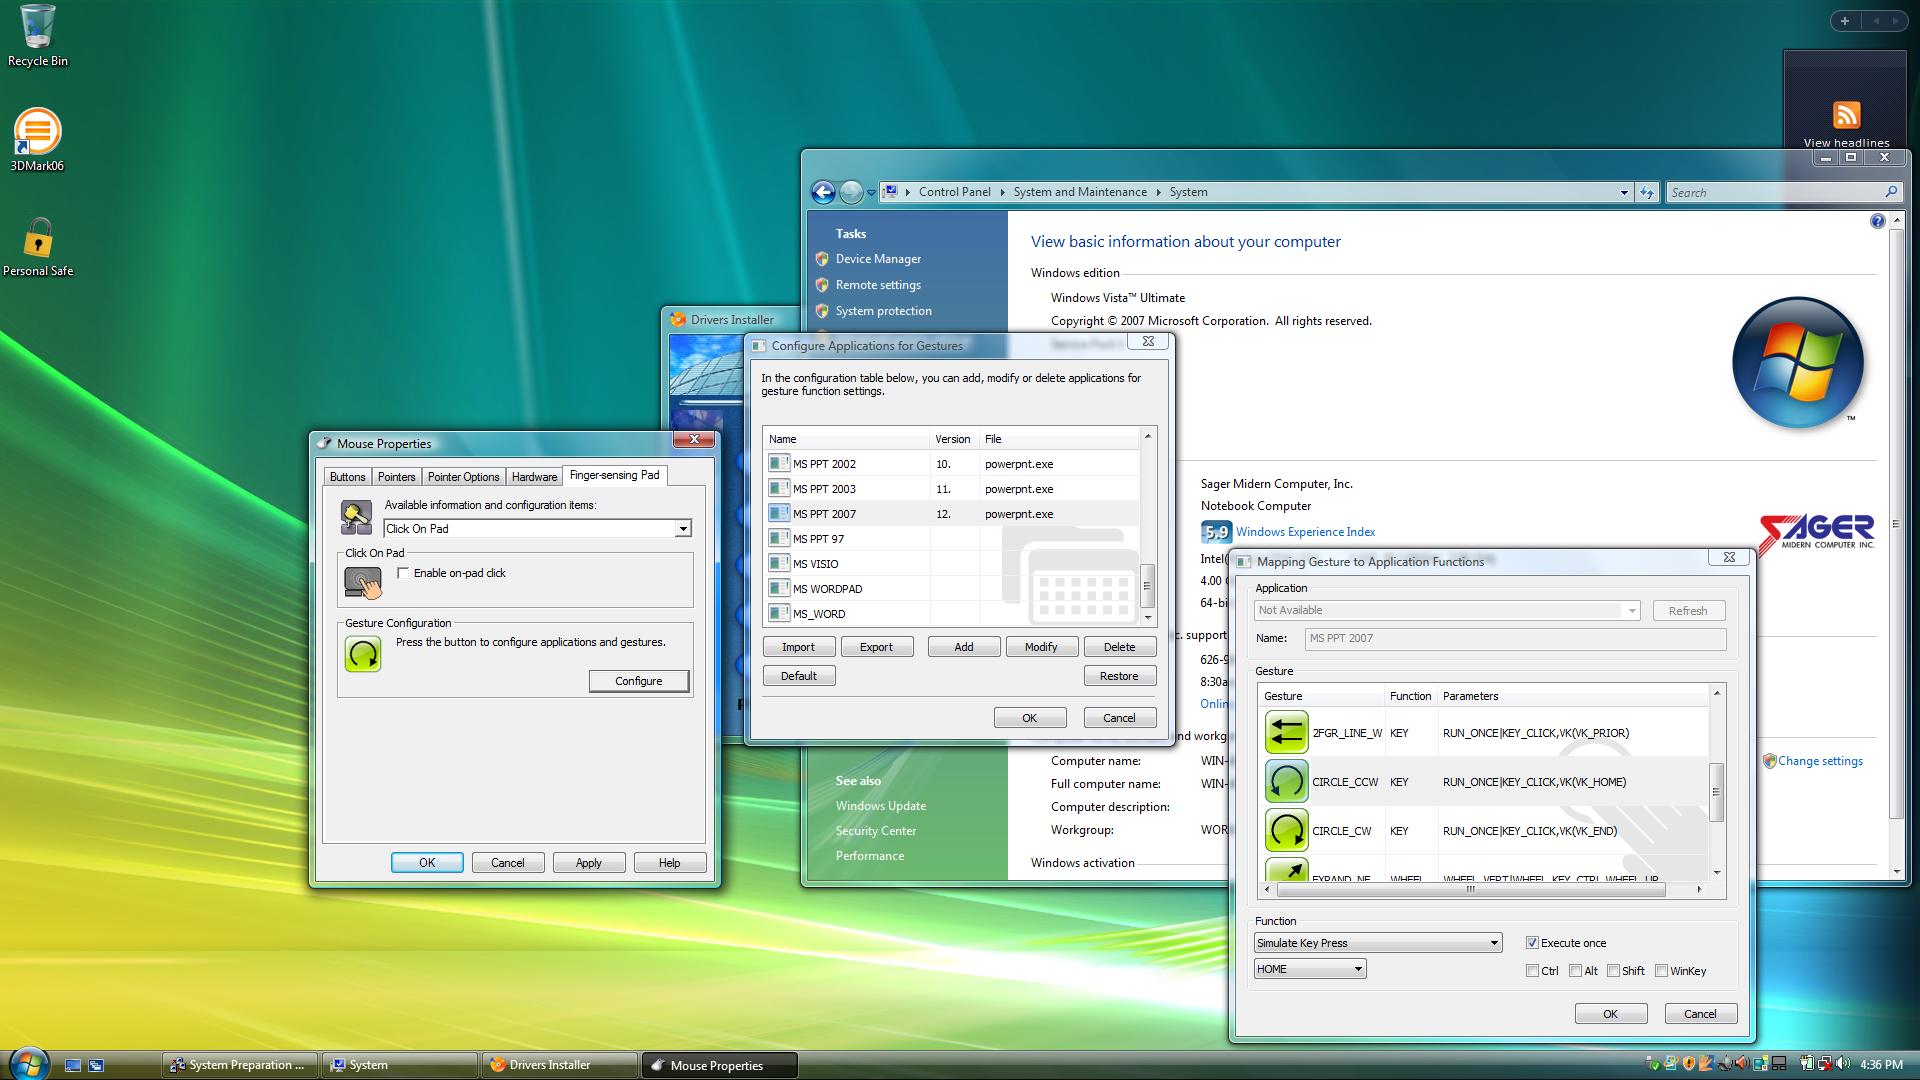The width and height of the screenshot is (1920, 1080).
Task: Click the gesture list horizontal scrollbar thumb
Action: tap(1470, 889)
